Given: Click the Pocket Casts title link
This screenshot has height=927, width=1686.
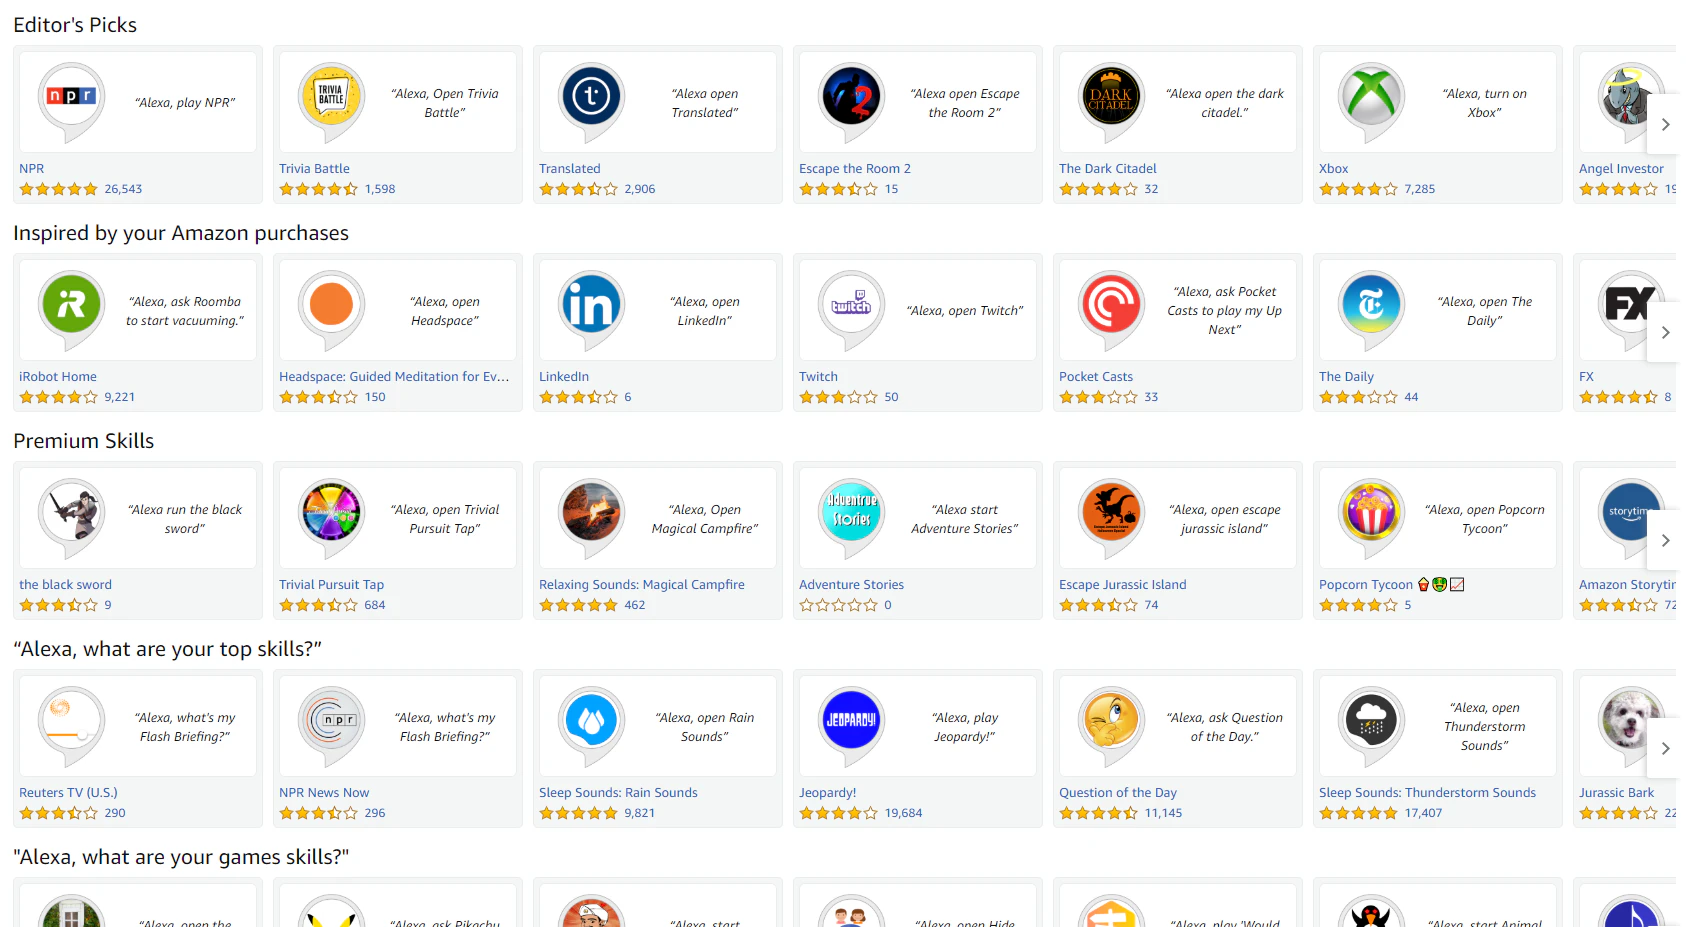Looking at the screenshot, I should coord(1096,377).
